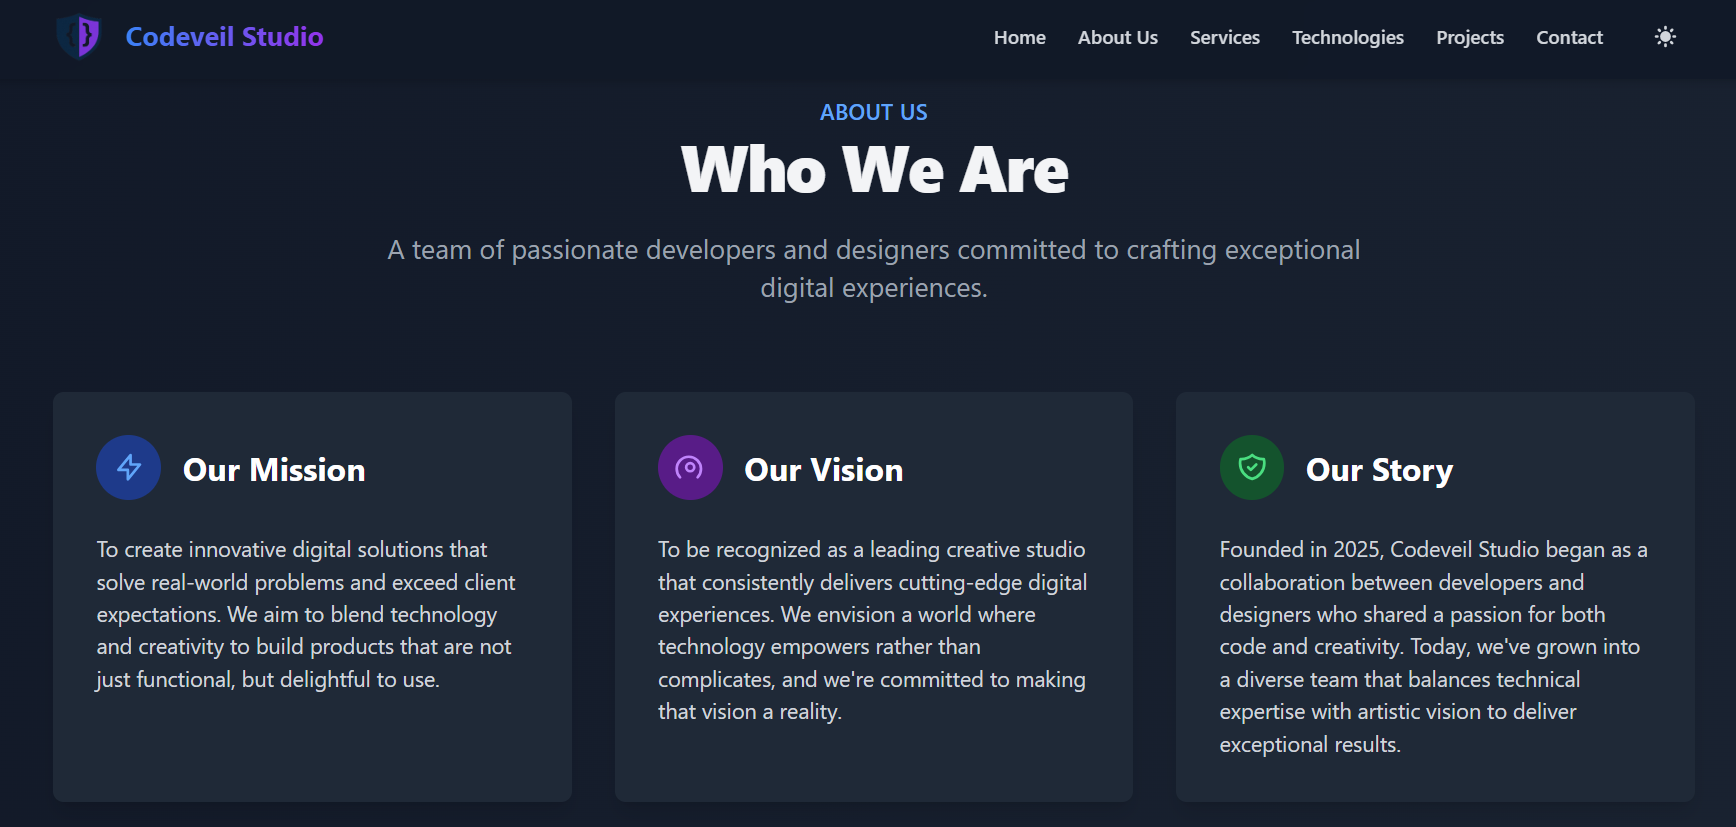Click the "Our Mission" card title
The height and width of the screenshot is (827, 1736).
click(274, 470)
